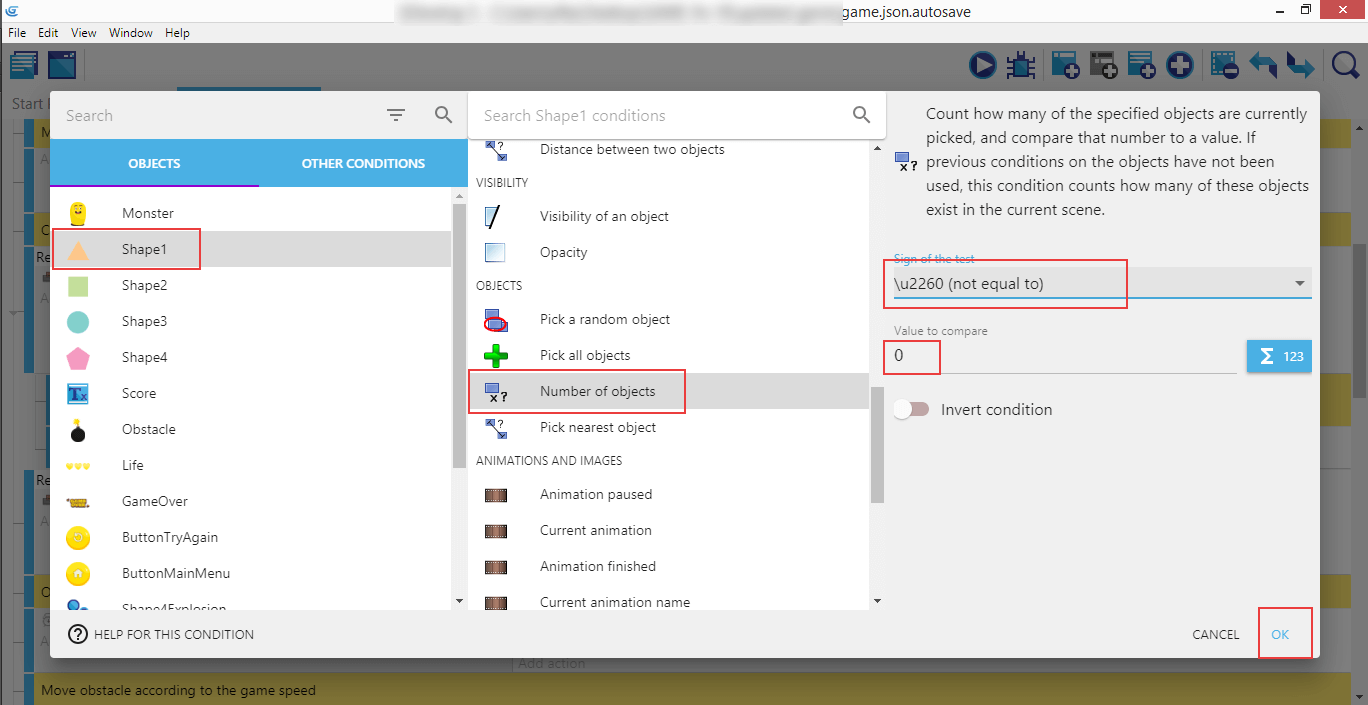The height and width of the screenshot is (705, 1368).
Task: Click the project manager icon at top left
Action: coord(24,66)
